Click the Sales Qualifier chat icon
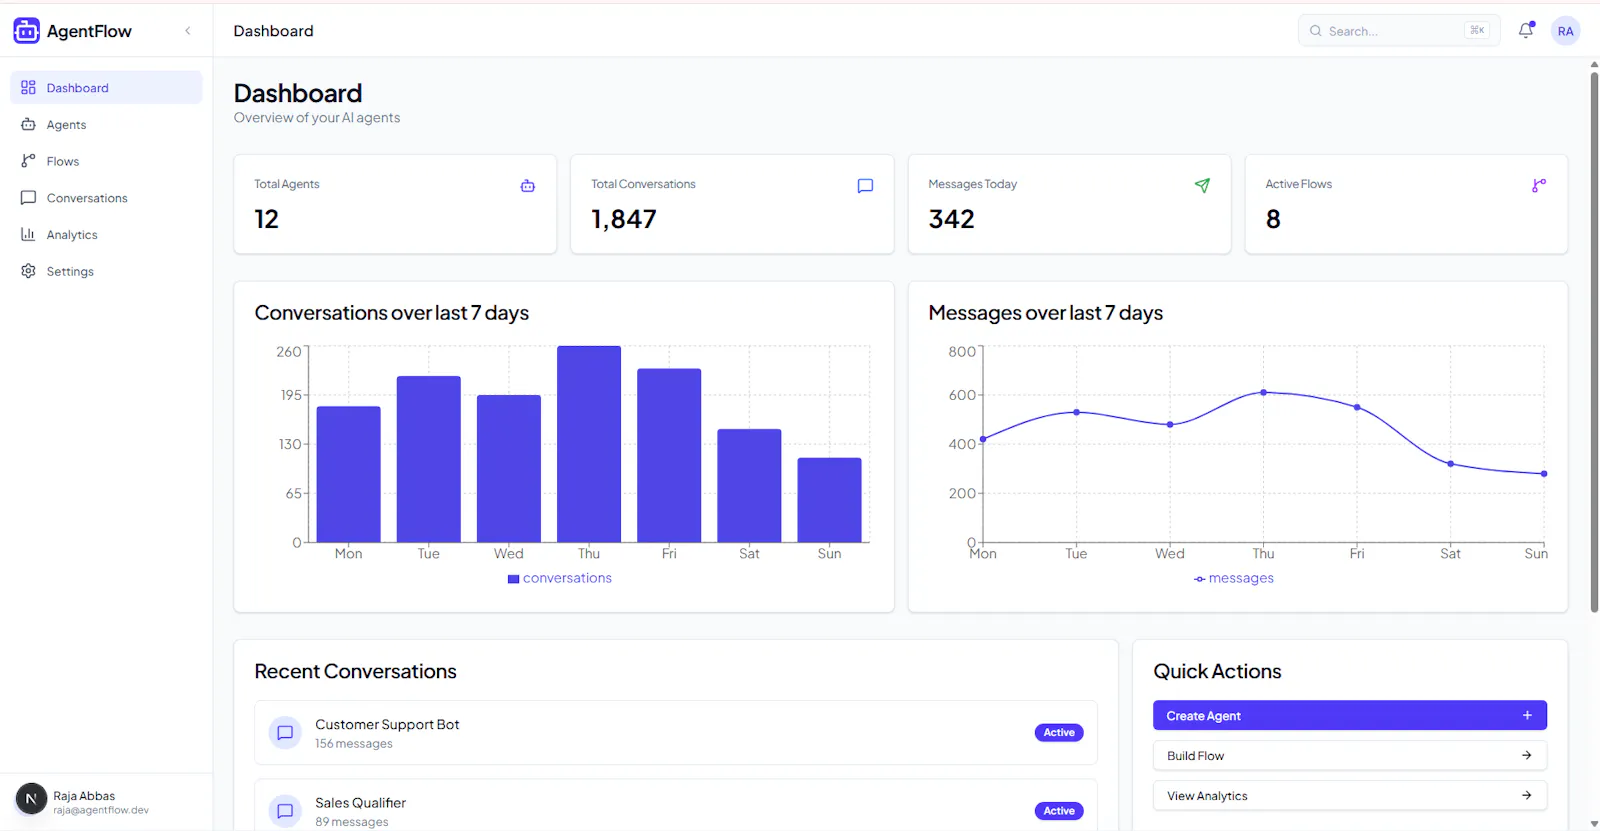The height and width of the screenshot is (831, 1600). pos(285,811)
